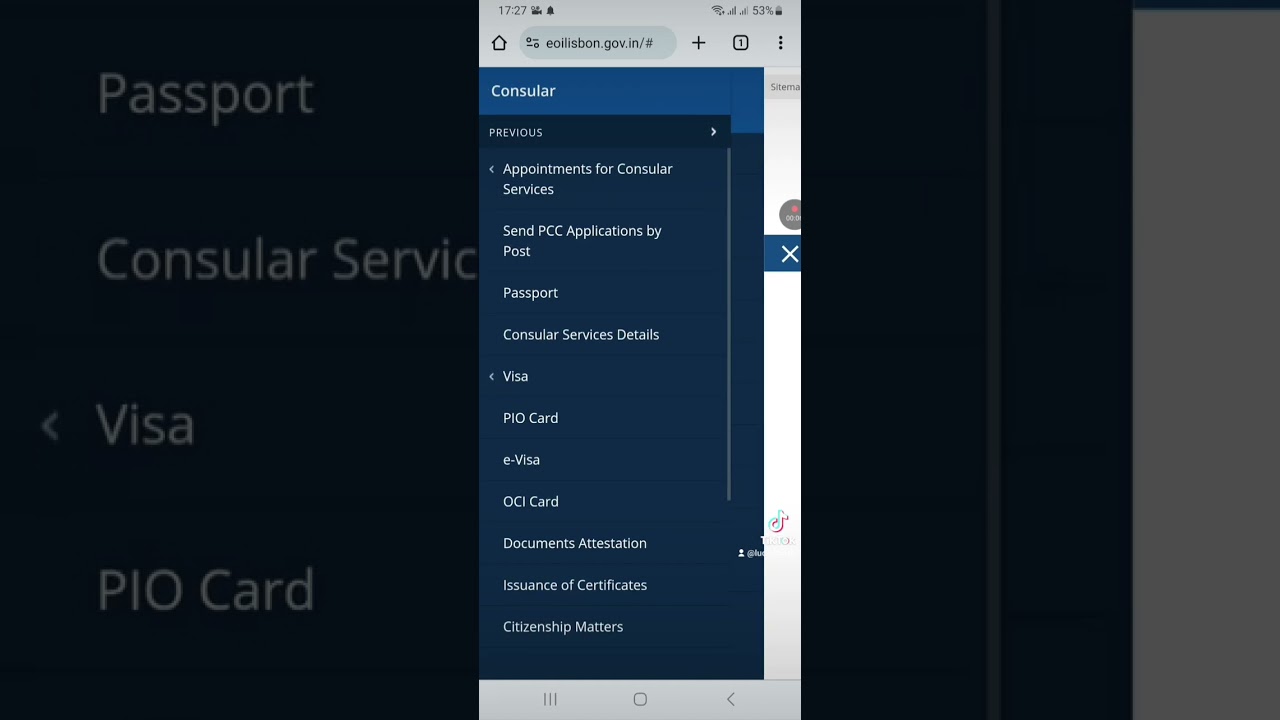Viewport: 1280px width, 720px height.
Task: Click the Consular menu header
Action: tap(605, 91)
